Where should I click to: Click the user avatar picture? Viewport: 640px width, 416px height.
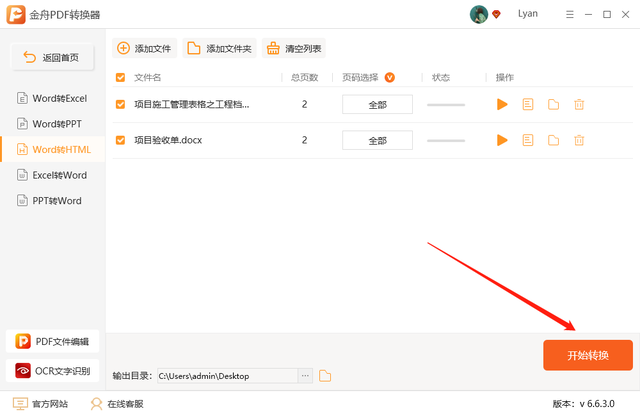point(479,14)
